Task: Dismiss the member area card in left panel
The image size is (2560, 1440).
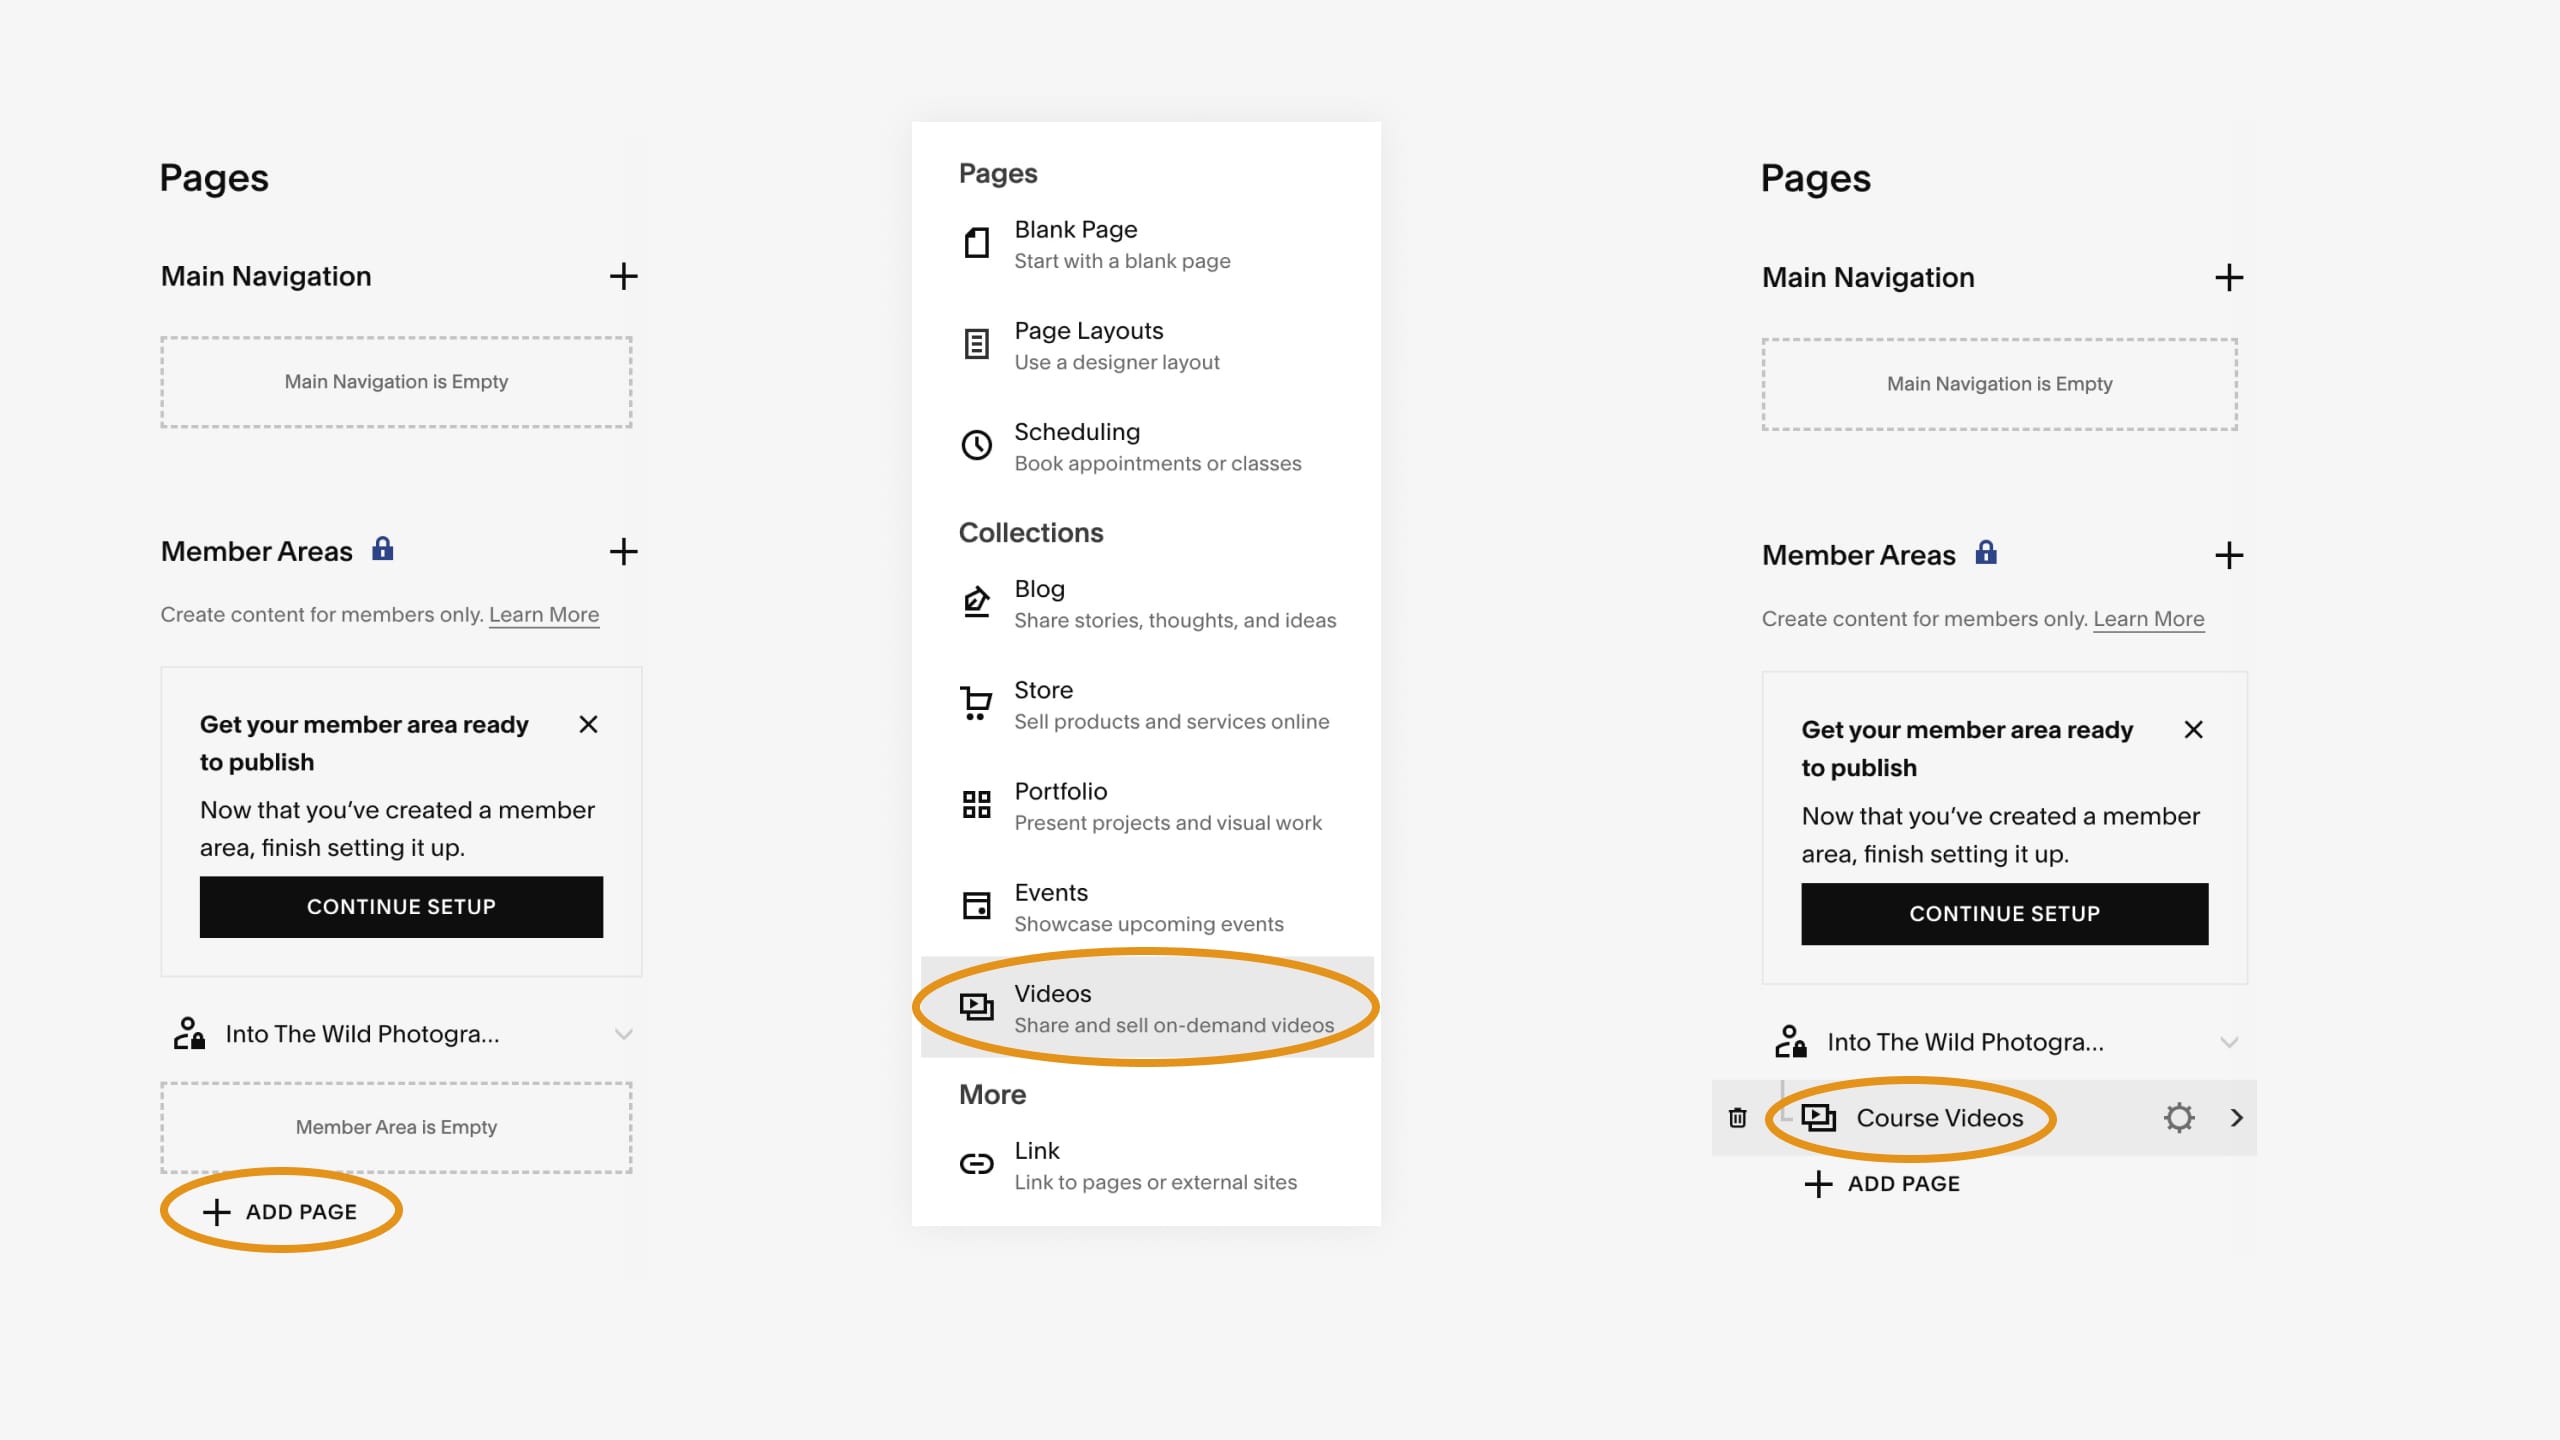Action: 588,724
